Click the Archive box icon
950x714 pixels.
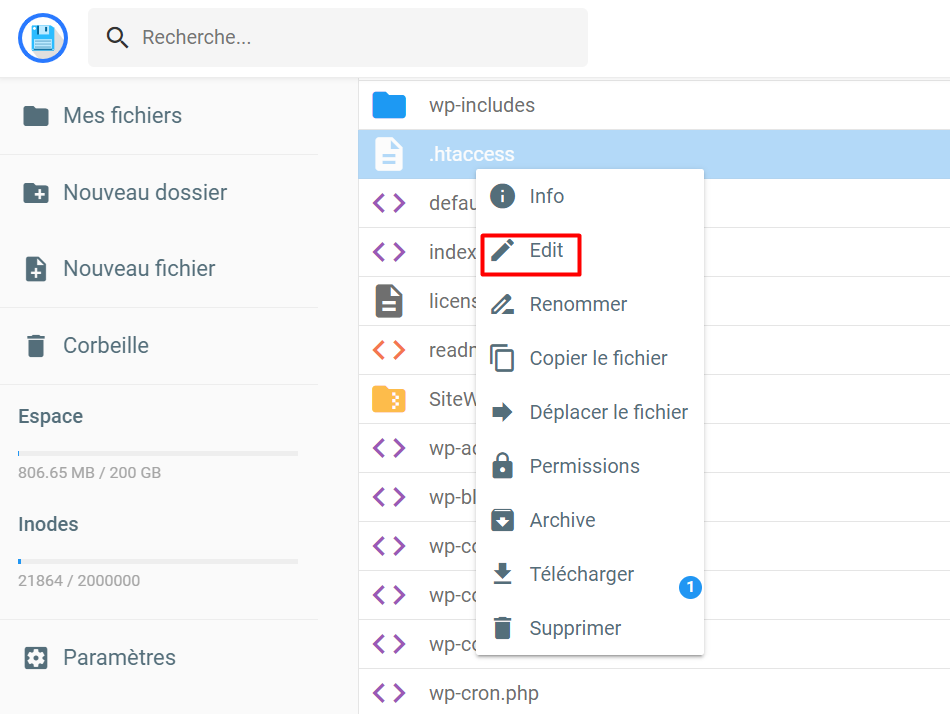tap(502, 519)
